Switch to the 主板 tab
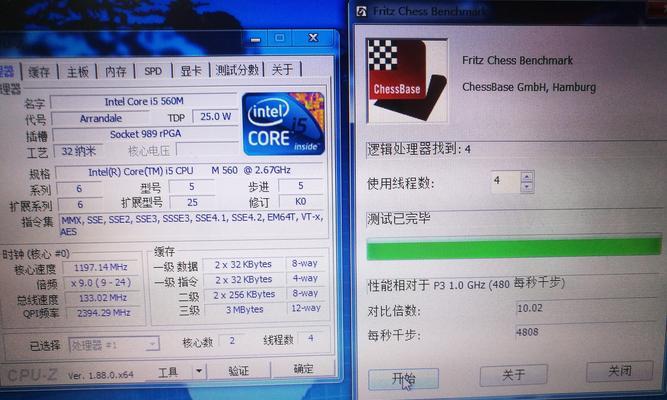Viewport: 667px width, 400px height. 77,71
